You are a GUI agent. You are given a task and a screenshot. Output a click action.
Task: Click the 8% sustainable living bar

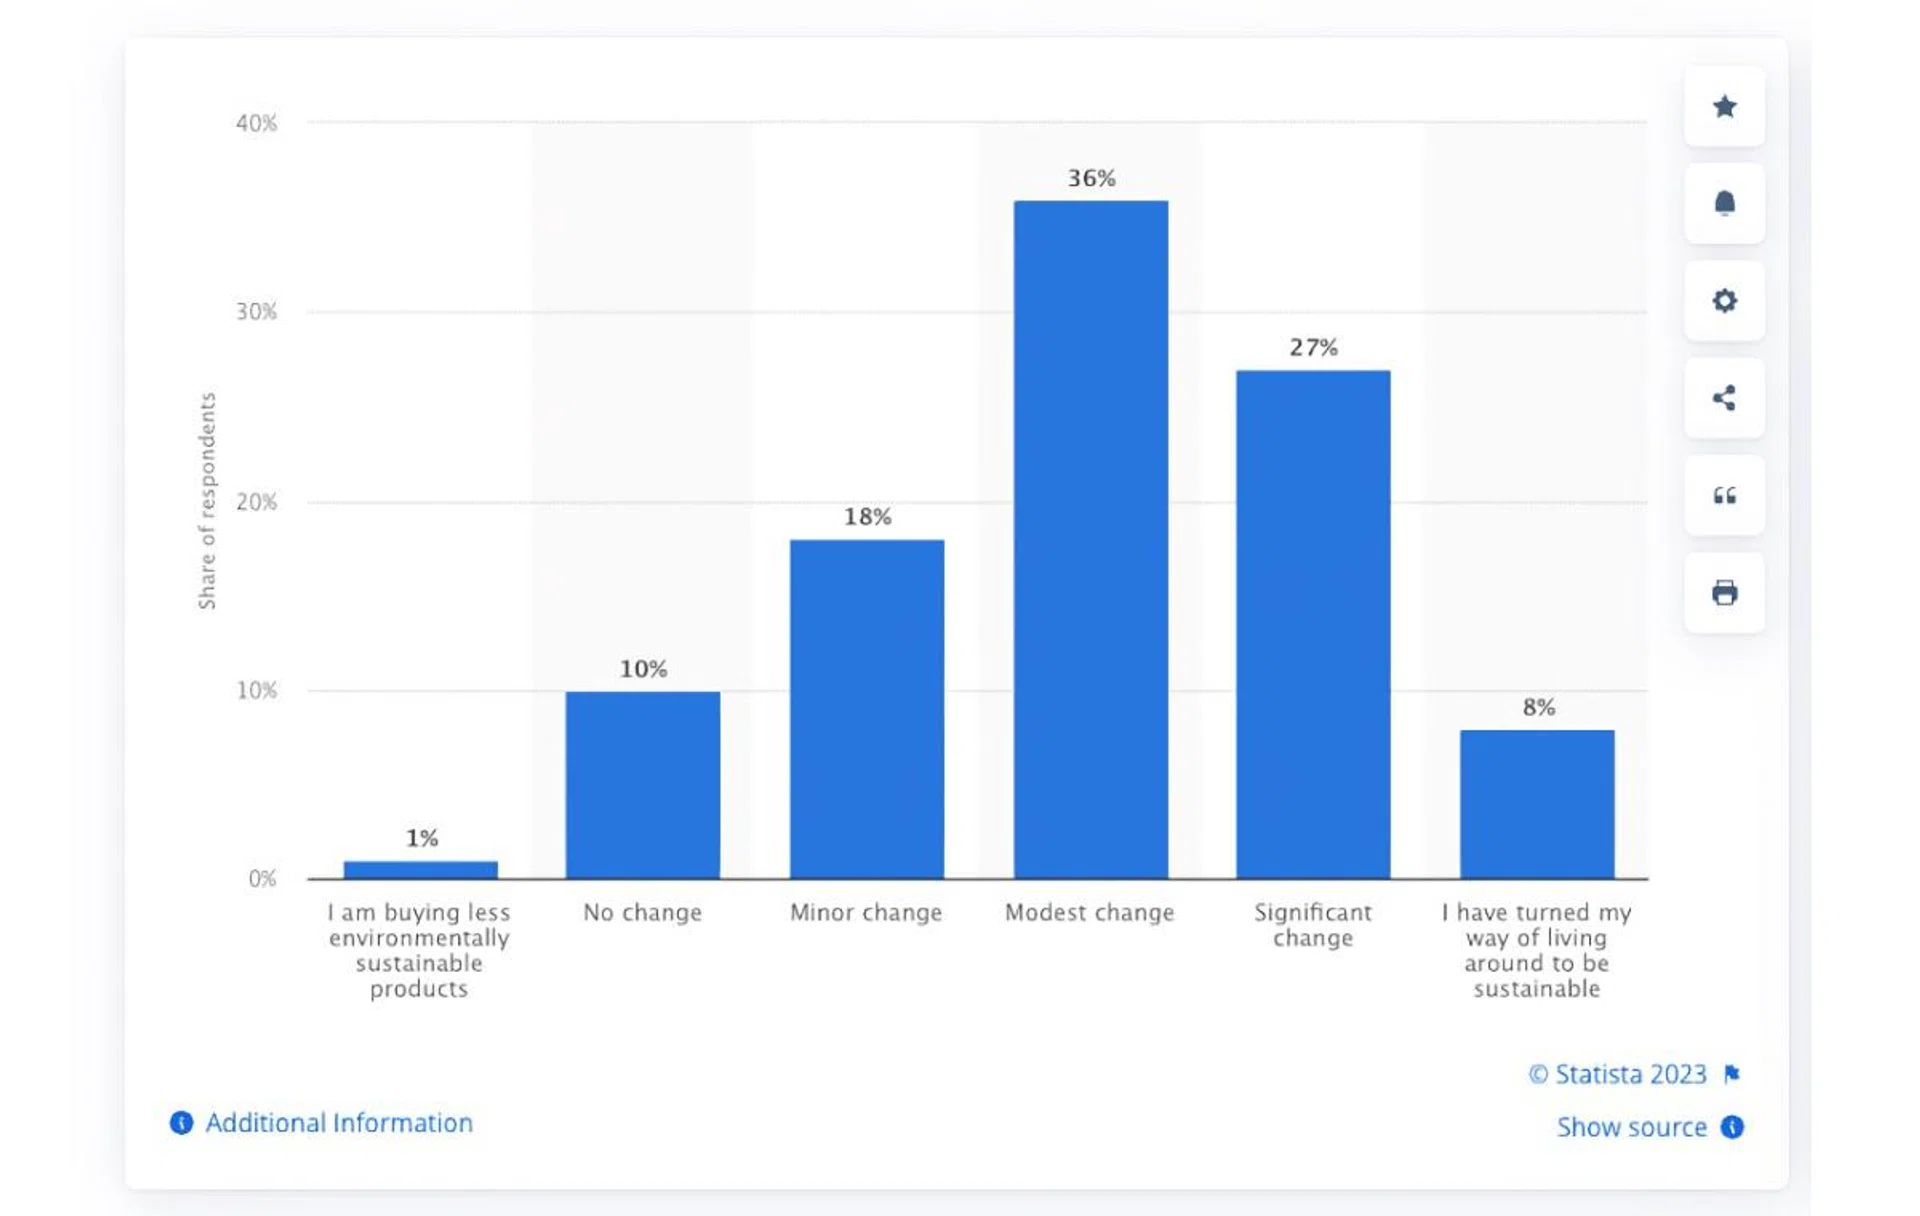1537,804
